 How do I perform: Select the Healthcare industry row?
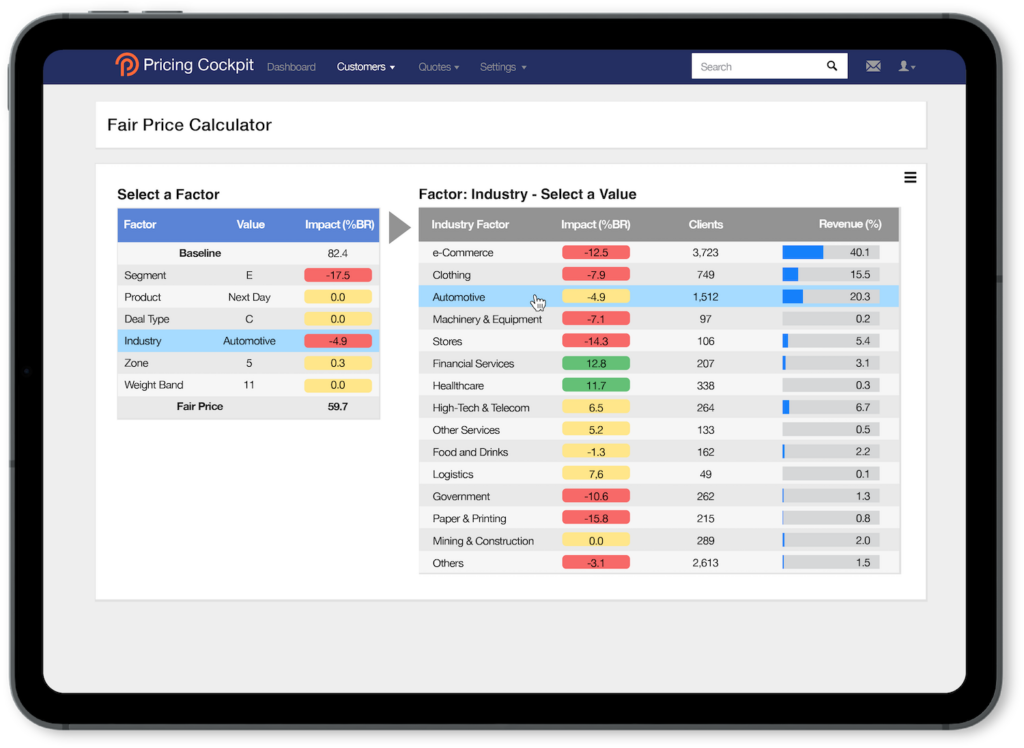pyautogui.click(x=458, y=386)
